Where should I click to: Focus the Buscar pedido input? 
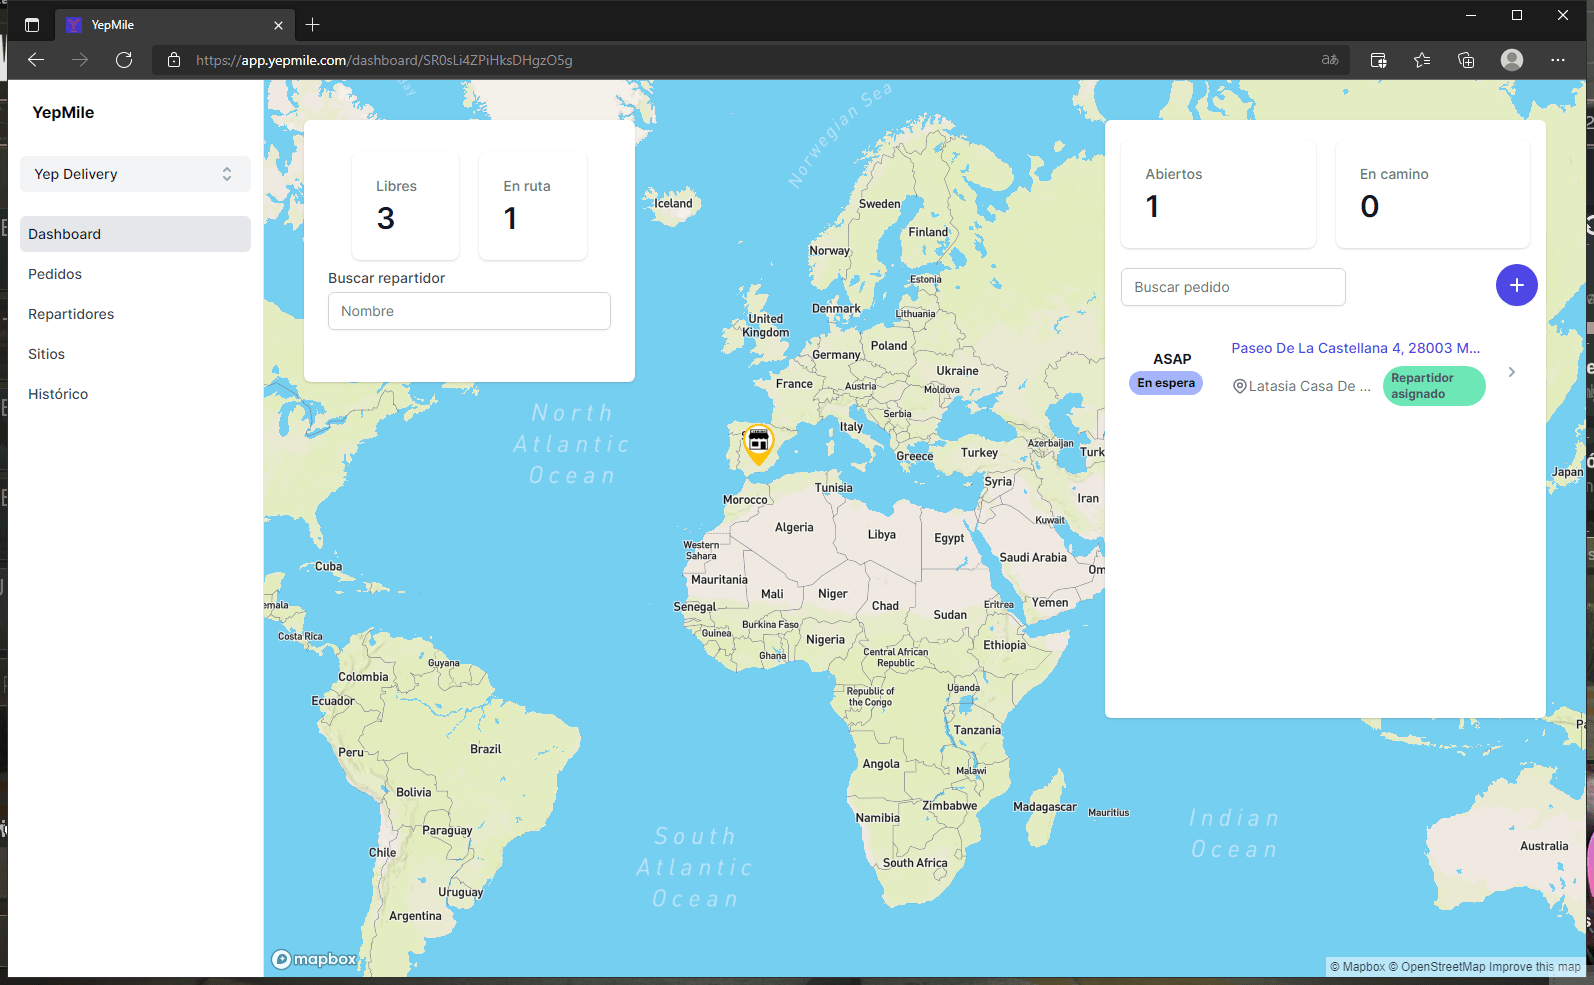(1232, 287)
